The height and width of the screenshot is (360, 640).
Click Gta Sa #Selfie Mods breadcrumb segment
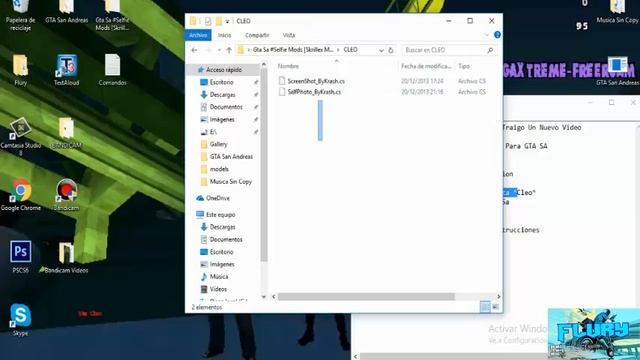(293, 50)
